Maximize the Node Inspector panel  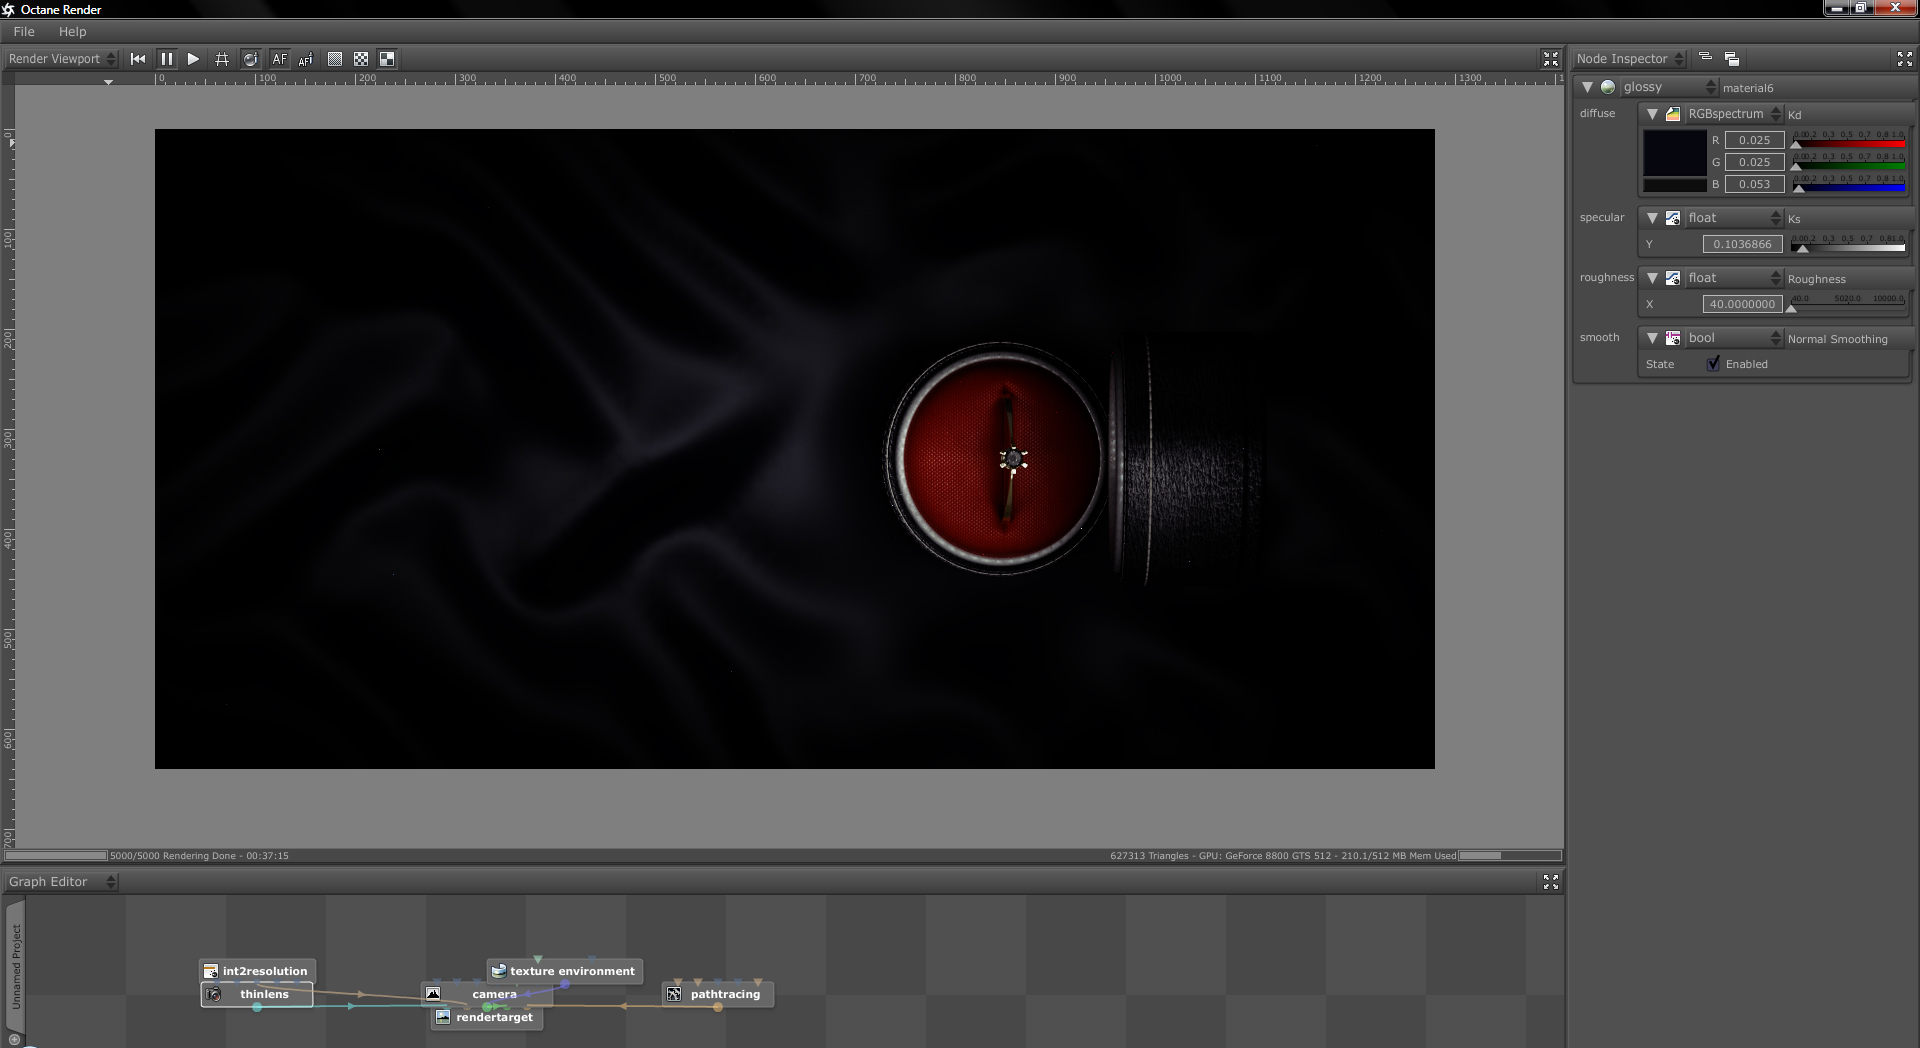(1904, 59)
